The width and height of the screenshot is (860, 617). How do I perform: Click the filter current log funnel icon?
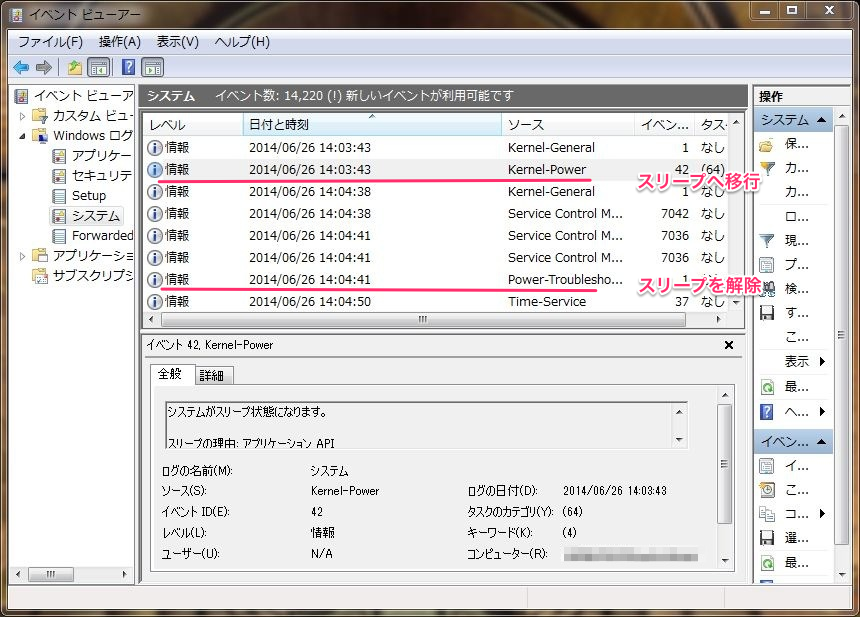pos(766,240)
